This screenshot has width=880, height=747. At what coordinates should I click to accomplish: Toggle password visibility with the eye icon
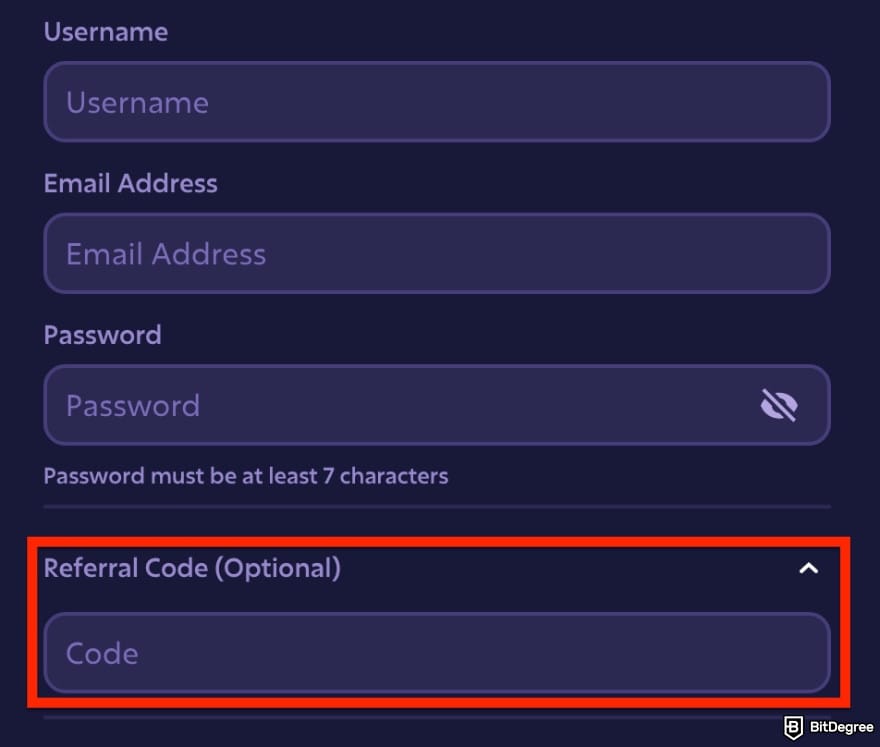coord(781,404)
